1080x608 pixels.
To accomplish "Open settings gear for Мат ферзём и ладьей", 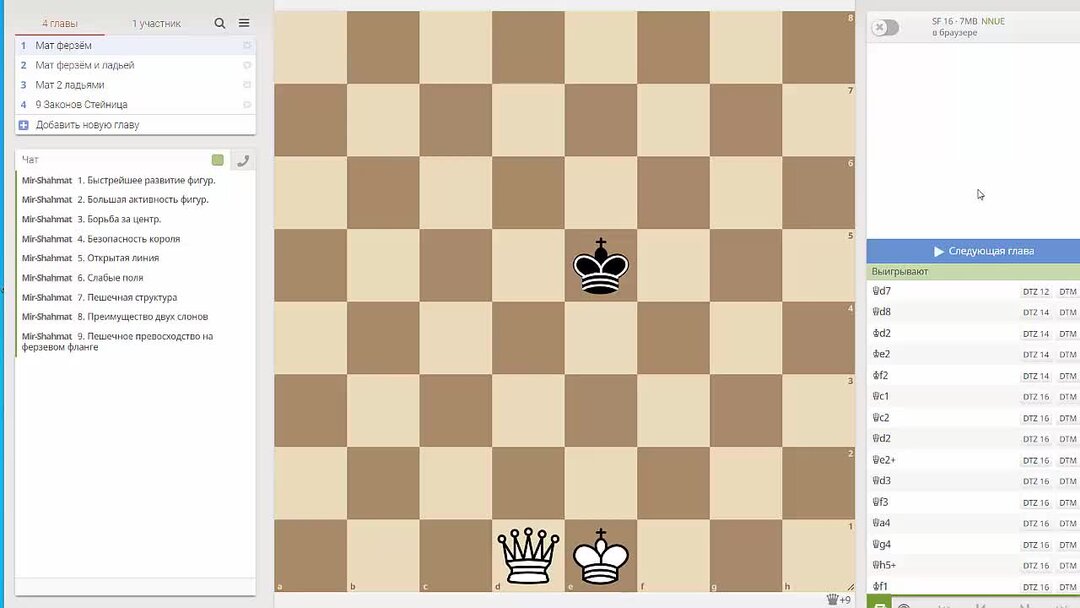I will tap(247, 65).
